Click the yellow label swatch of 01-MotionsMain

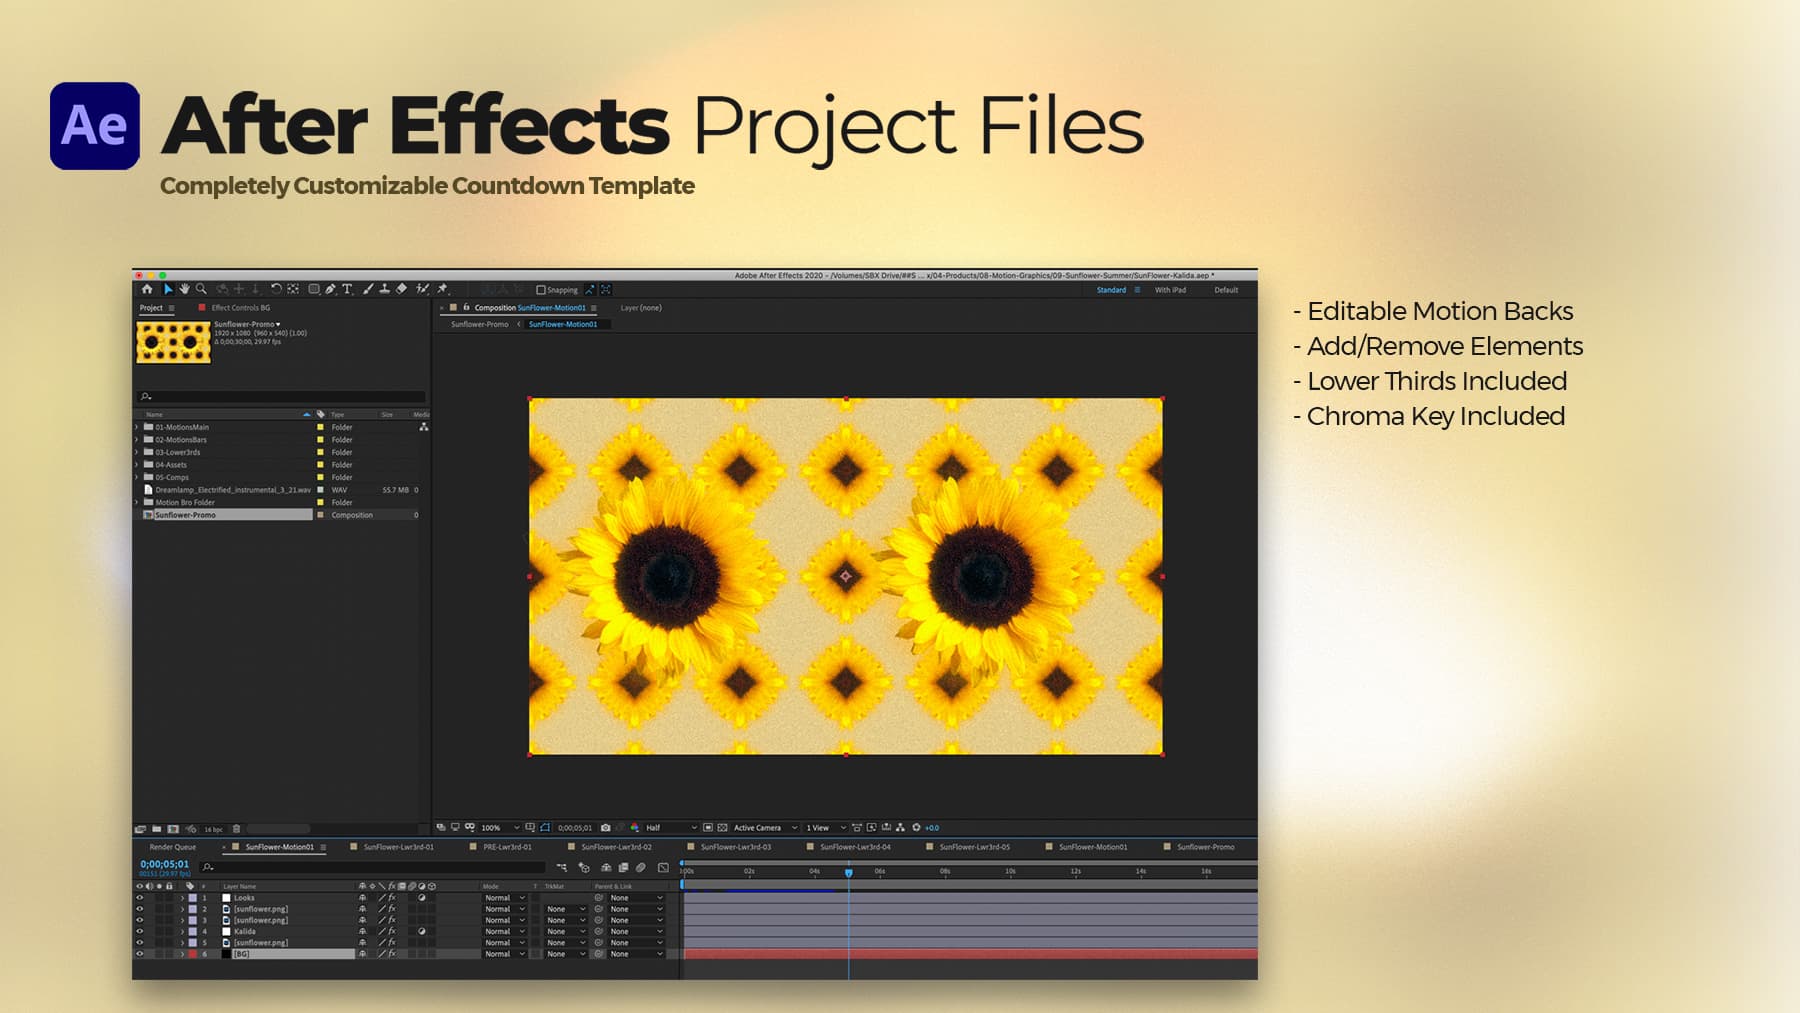coord(320,427)
